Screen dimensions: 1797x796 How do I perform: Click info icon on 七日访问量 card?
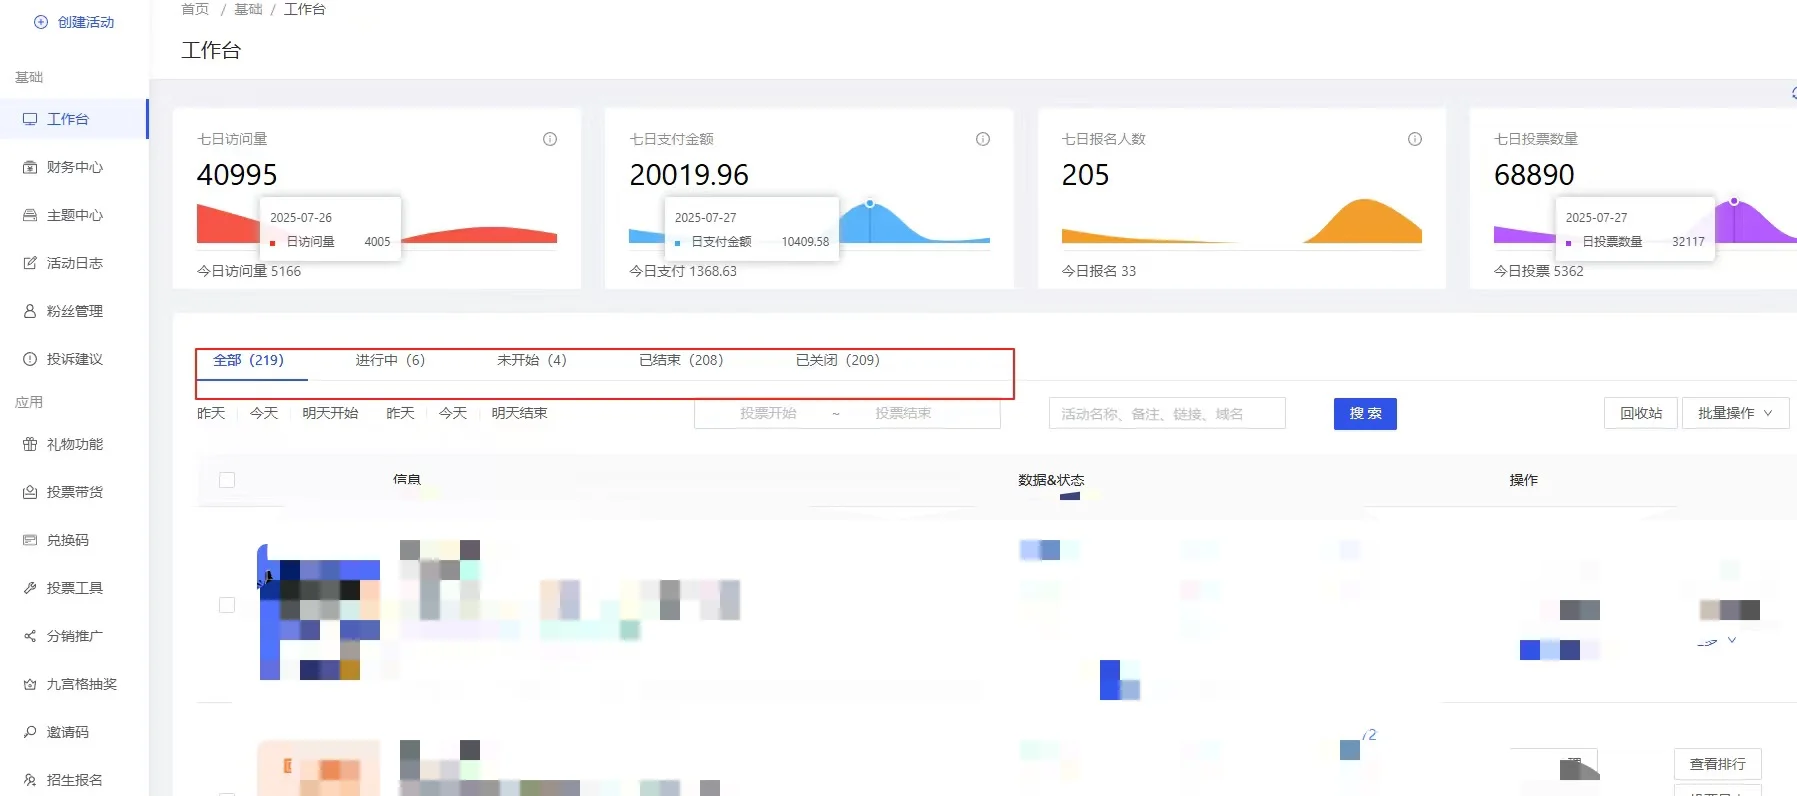tap(550, 139)
